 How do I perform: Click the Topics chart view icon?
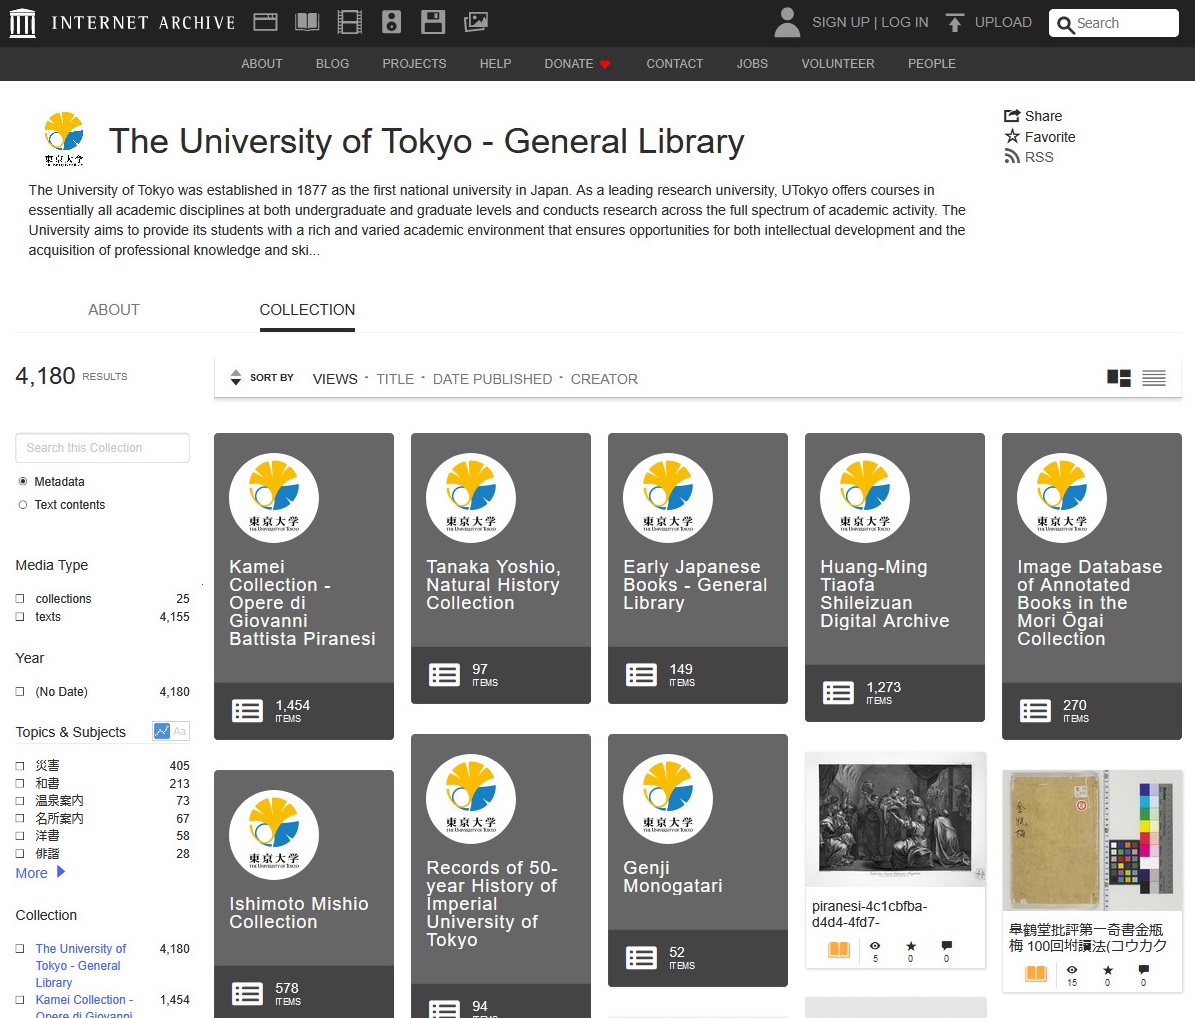click(162, 731)
